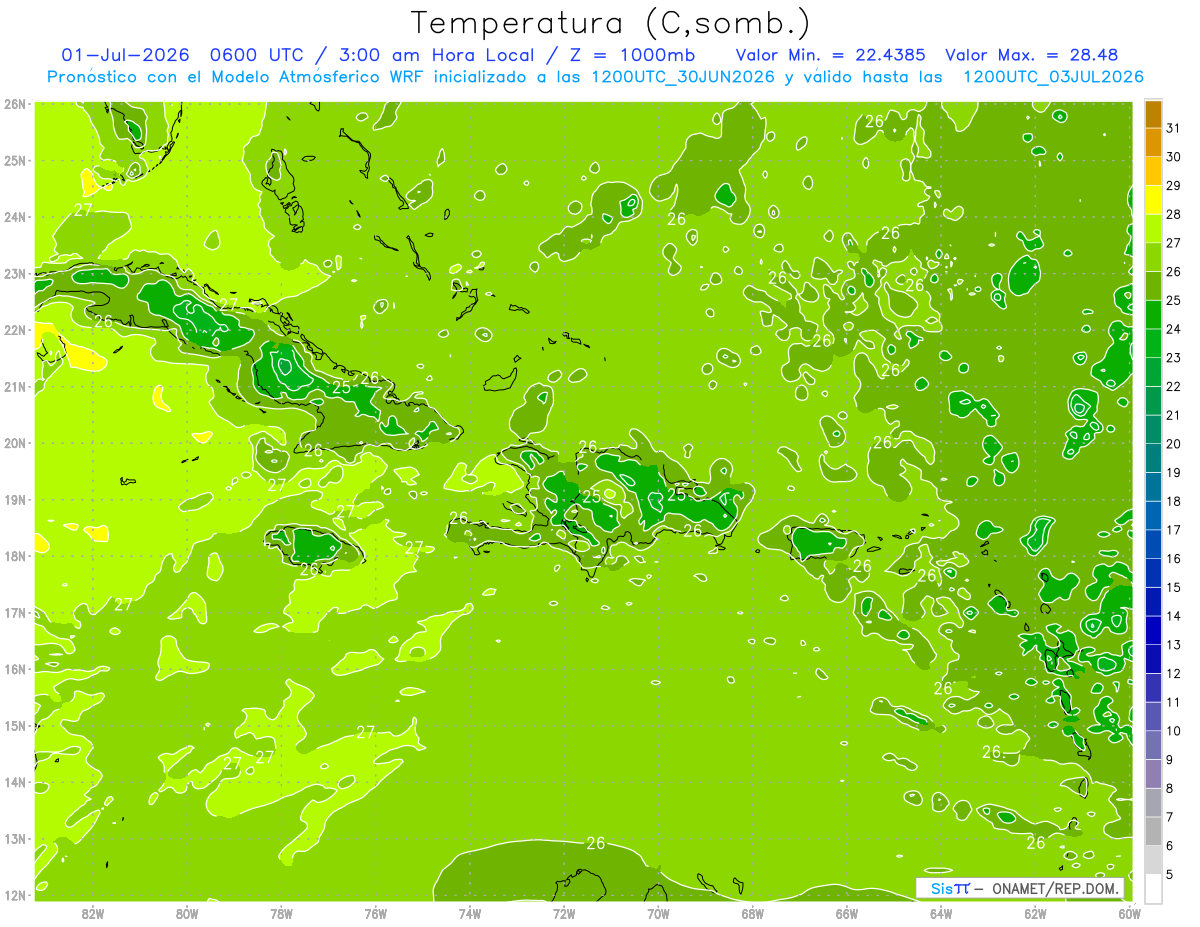Click the color scale label '28'
Image resolution: width=1200 pixels, height=927 pixels.
tap(1173, 214)
